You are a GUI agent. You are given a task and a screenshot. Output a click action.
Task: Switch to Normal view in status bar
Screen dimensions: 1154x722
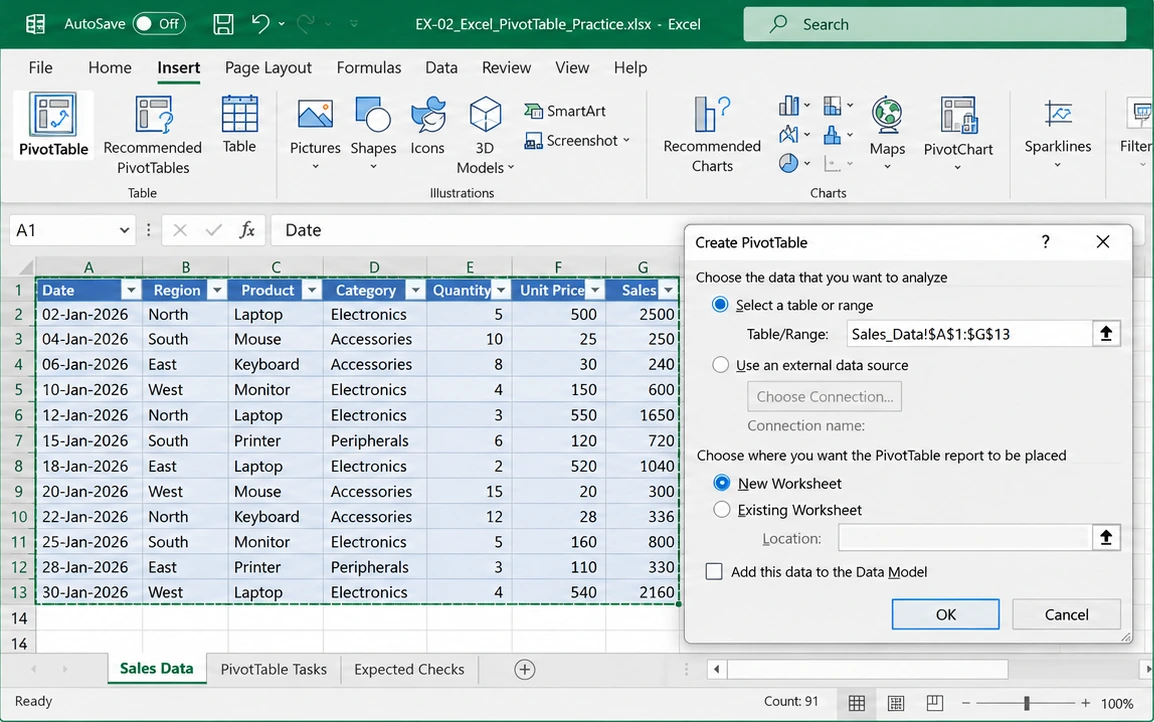coord(857,703)
